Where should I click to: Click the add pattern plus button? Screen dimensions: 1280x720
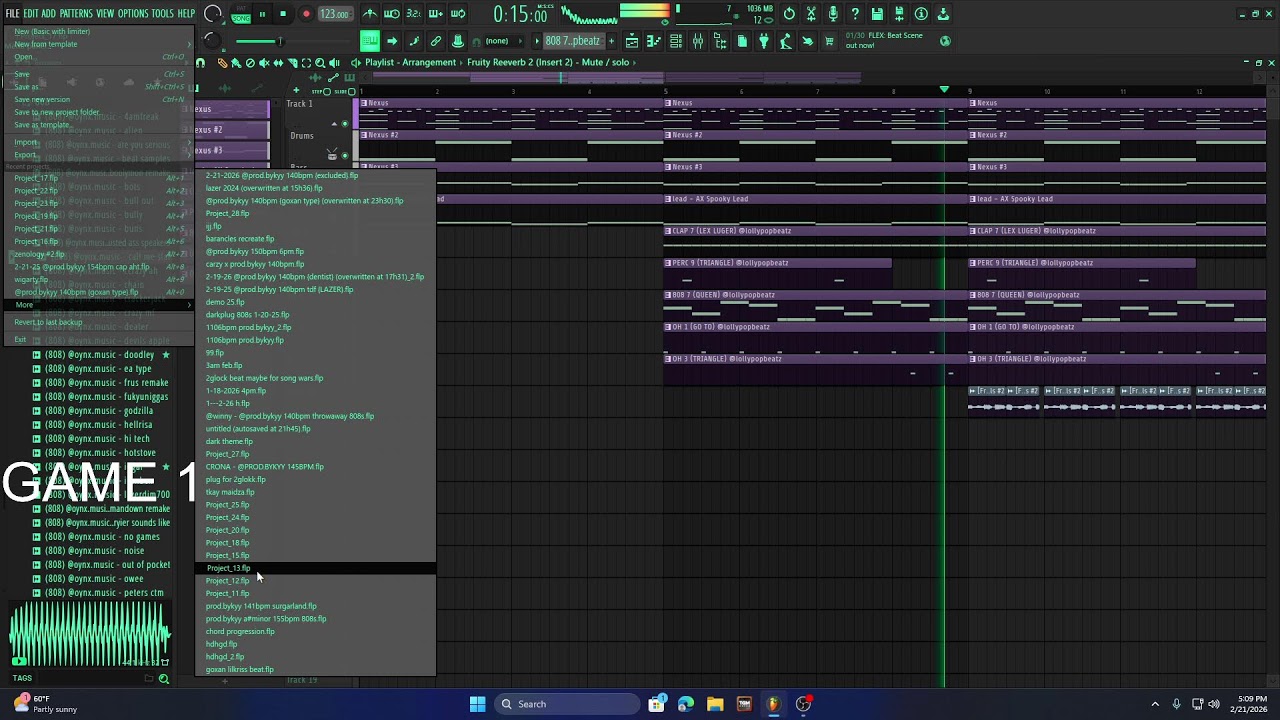click(611, 41)
